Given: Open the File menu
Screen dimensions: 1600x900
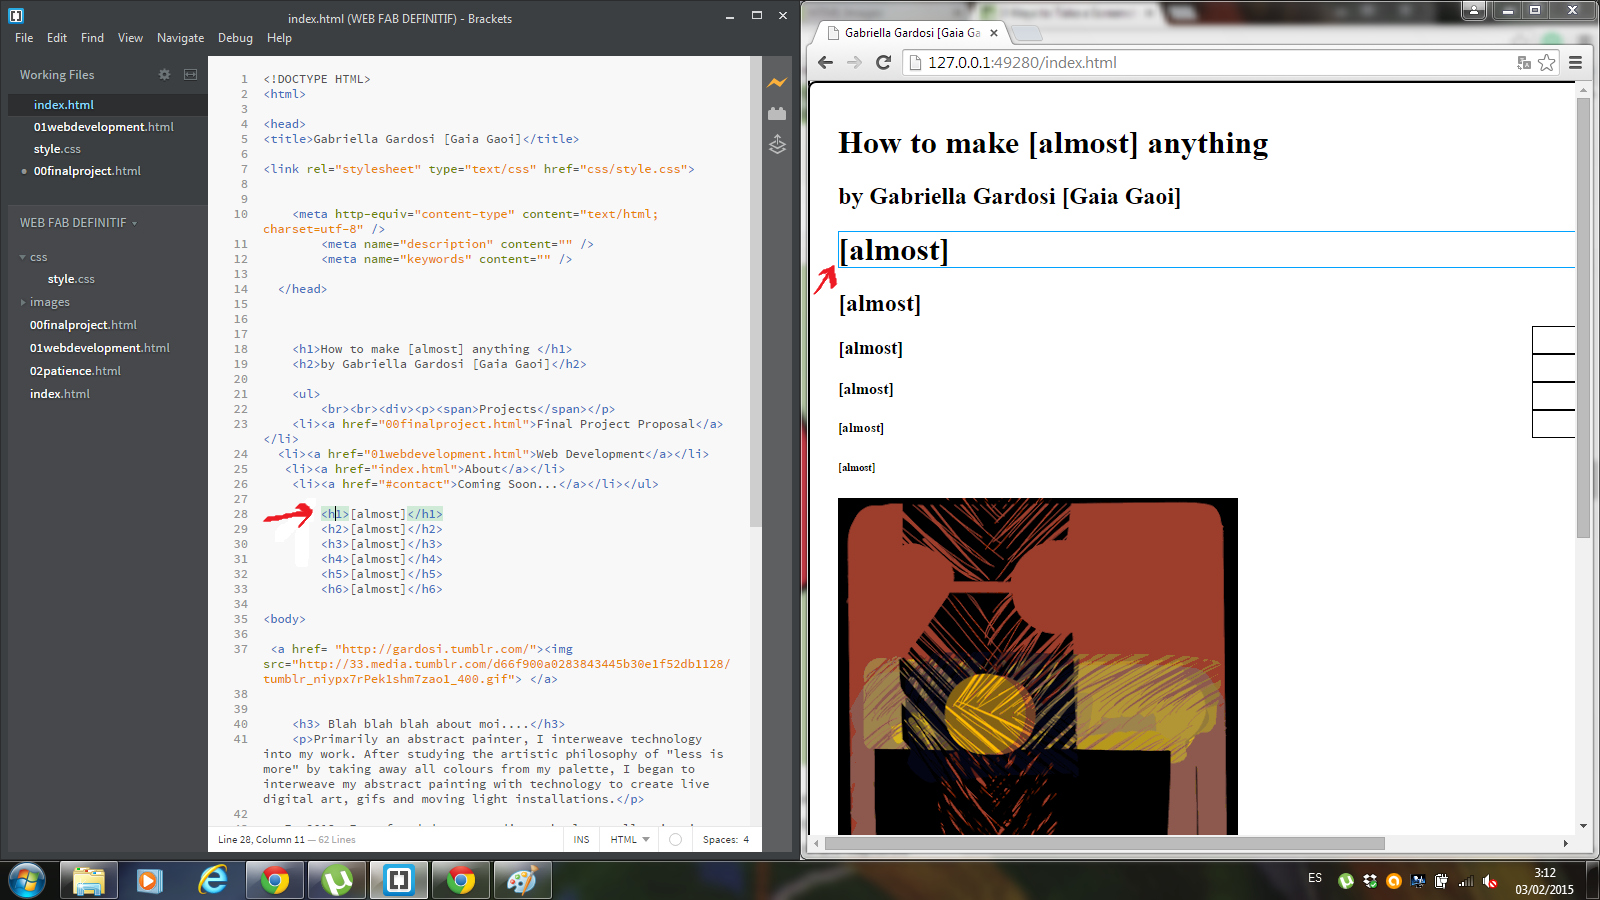Looking at the screenshot, I should pyautogui.click(x=24, y=38).
